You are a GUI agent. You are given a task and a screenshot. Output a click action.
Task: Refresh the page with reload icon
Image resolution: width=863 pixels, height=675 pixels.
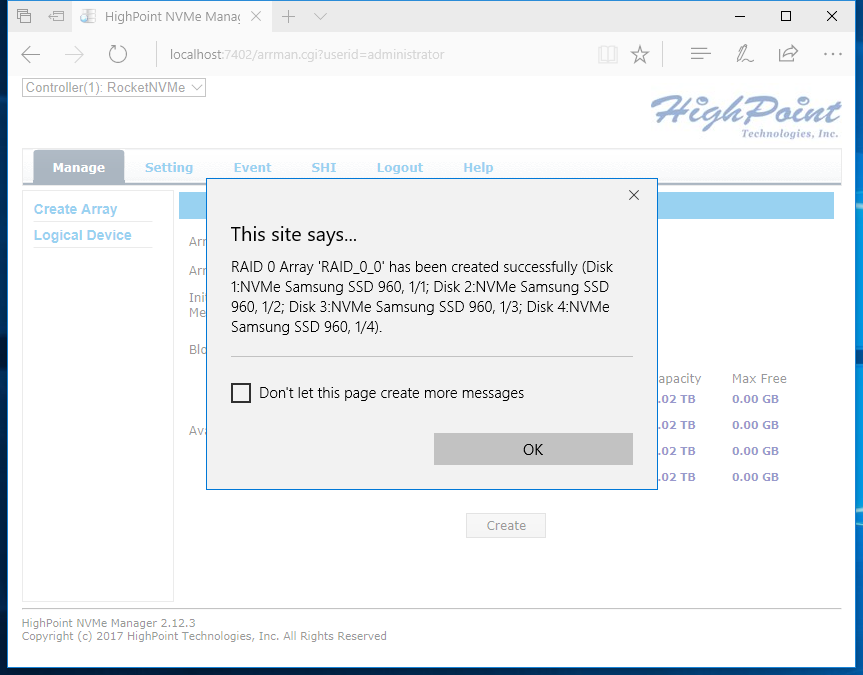pos(118,54)
